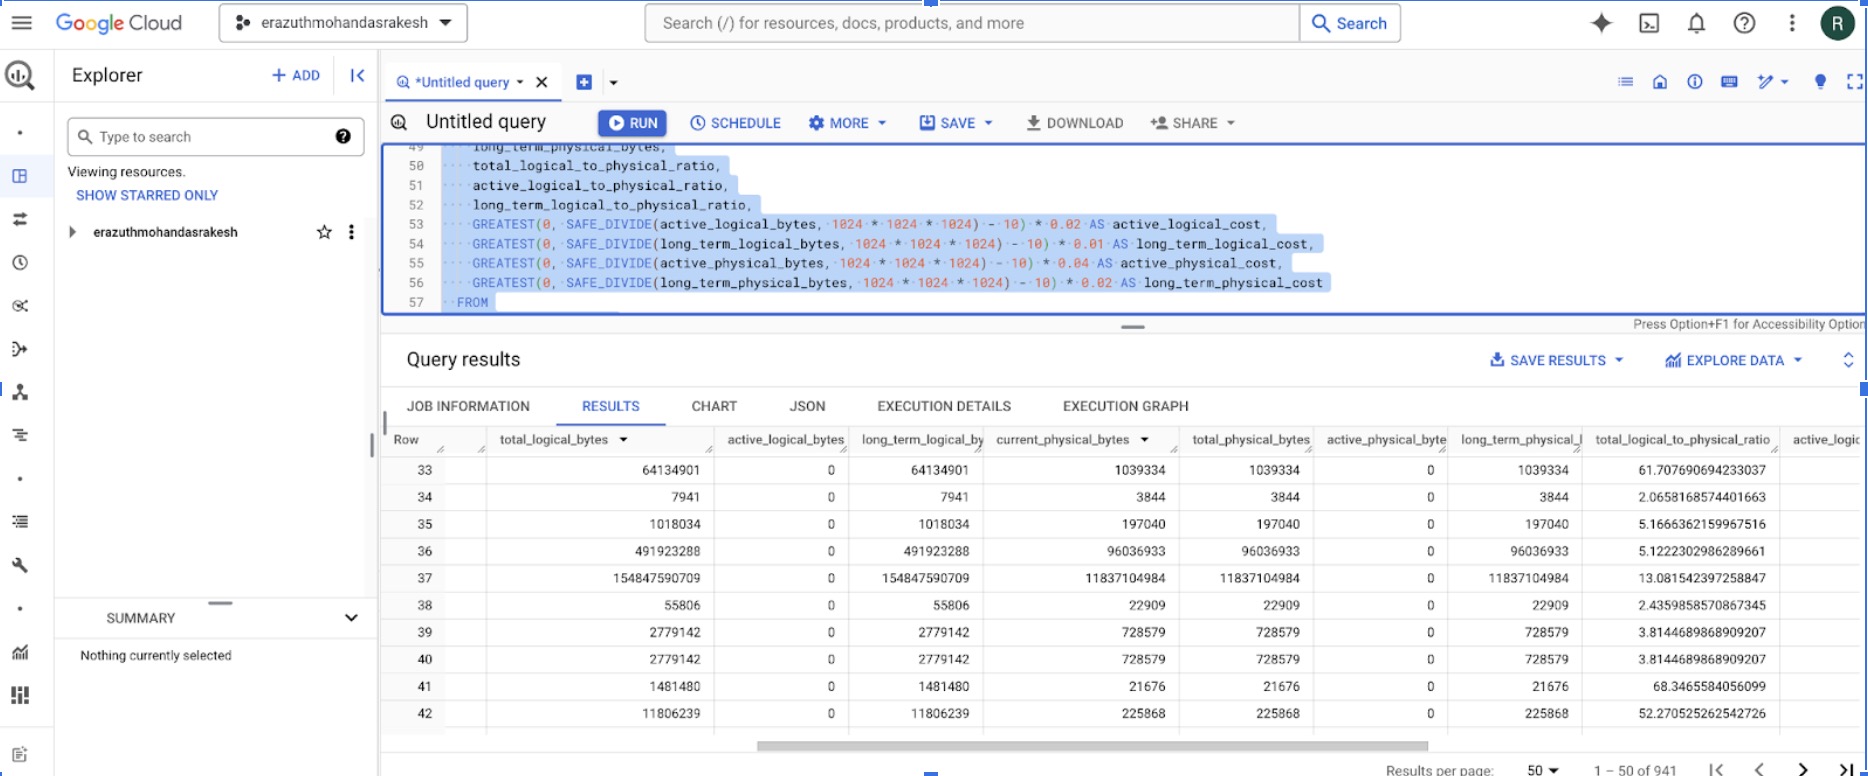
Task: Change results per page dropdown
Action: tap(1543, 770)
